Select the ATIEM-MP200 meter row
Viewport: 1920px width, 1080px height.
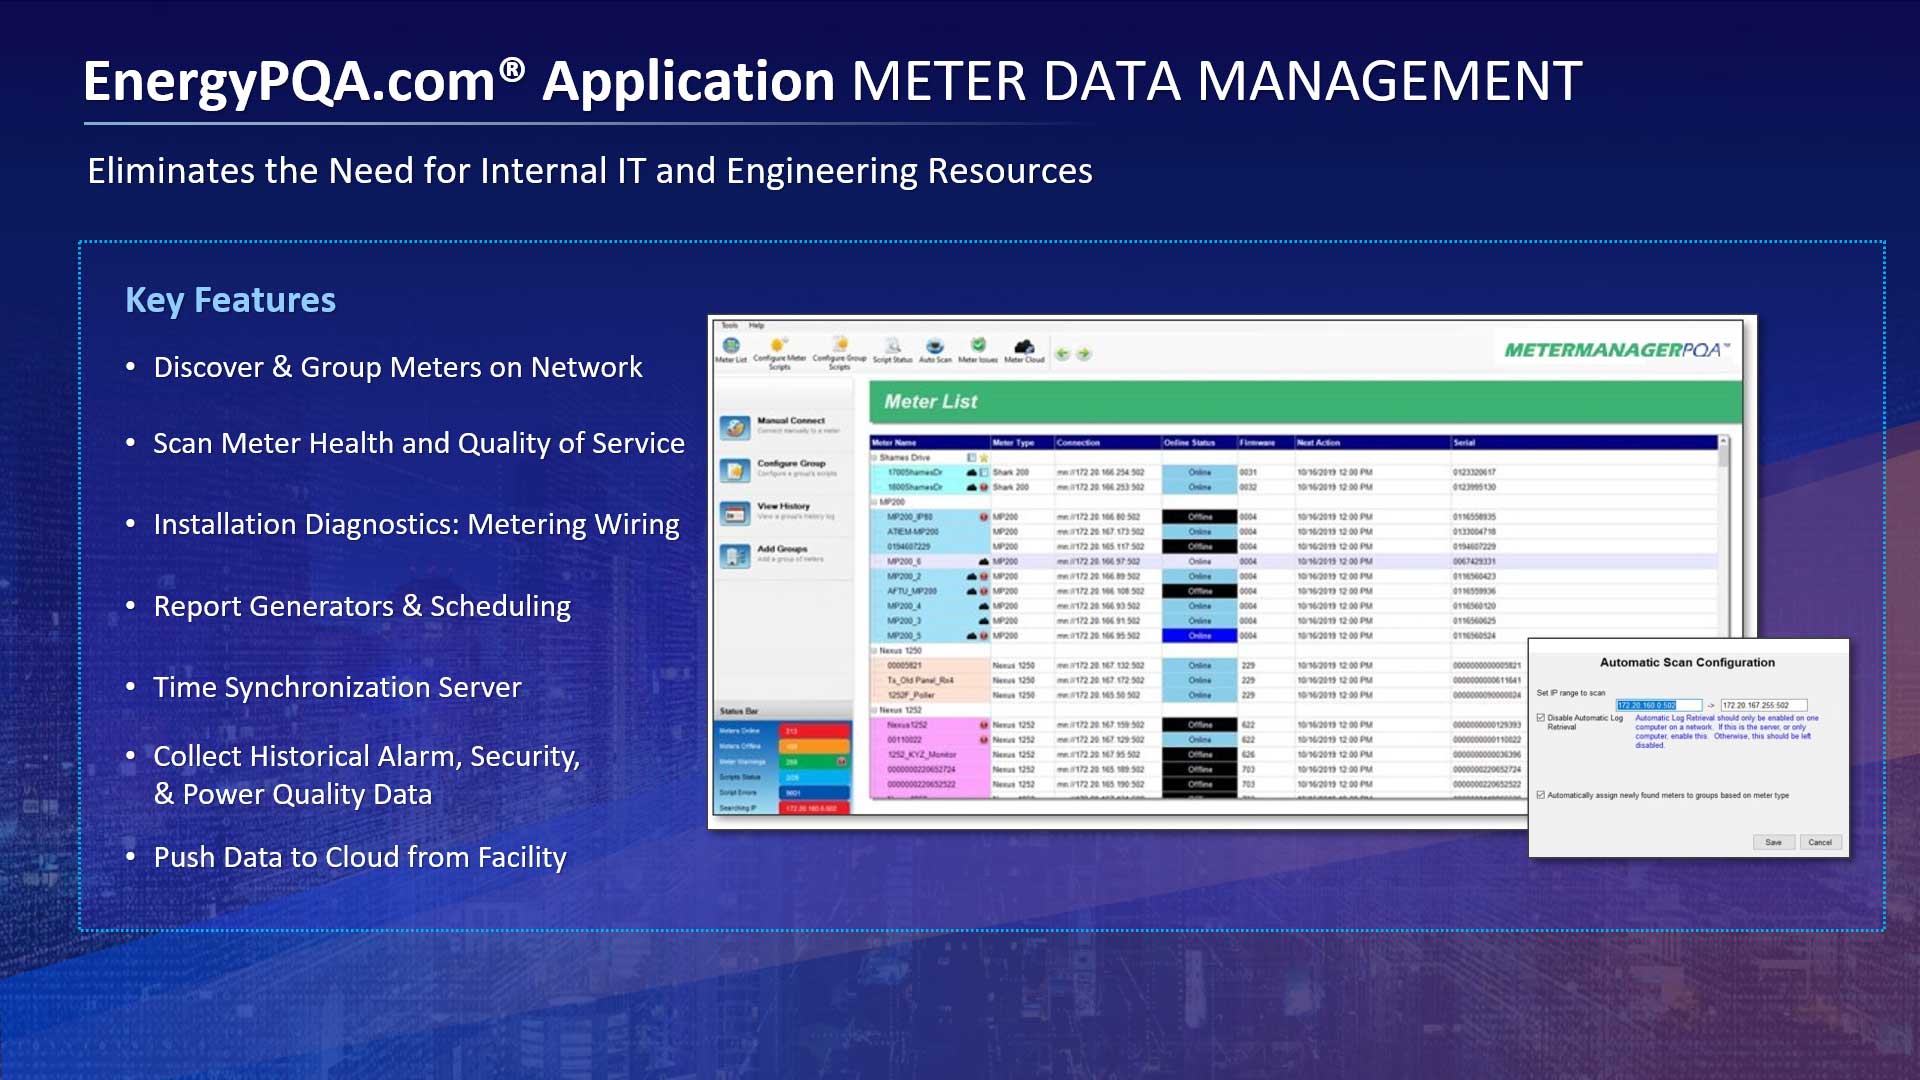pos(1294,532)
